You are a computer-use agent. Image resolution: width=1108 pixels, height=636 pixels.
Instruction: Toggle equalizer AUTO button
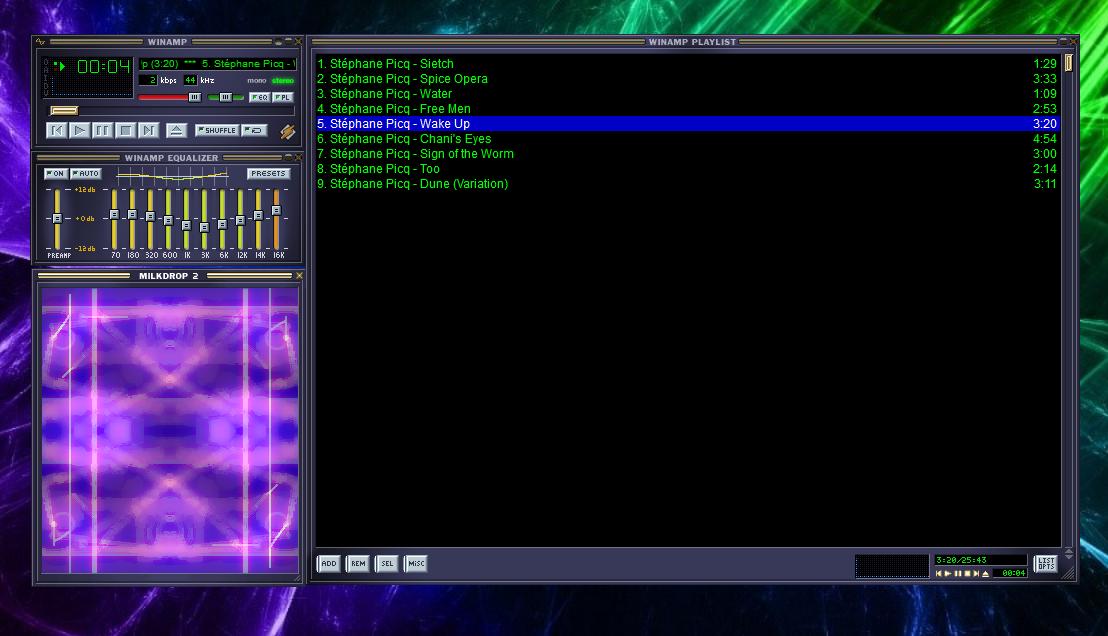pyautogui.click(x=86, y=173)
